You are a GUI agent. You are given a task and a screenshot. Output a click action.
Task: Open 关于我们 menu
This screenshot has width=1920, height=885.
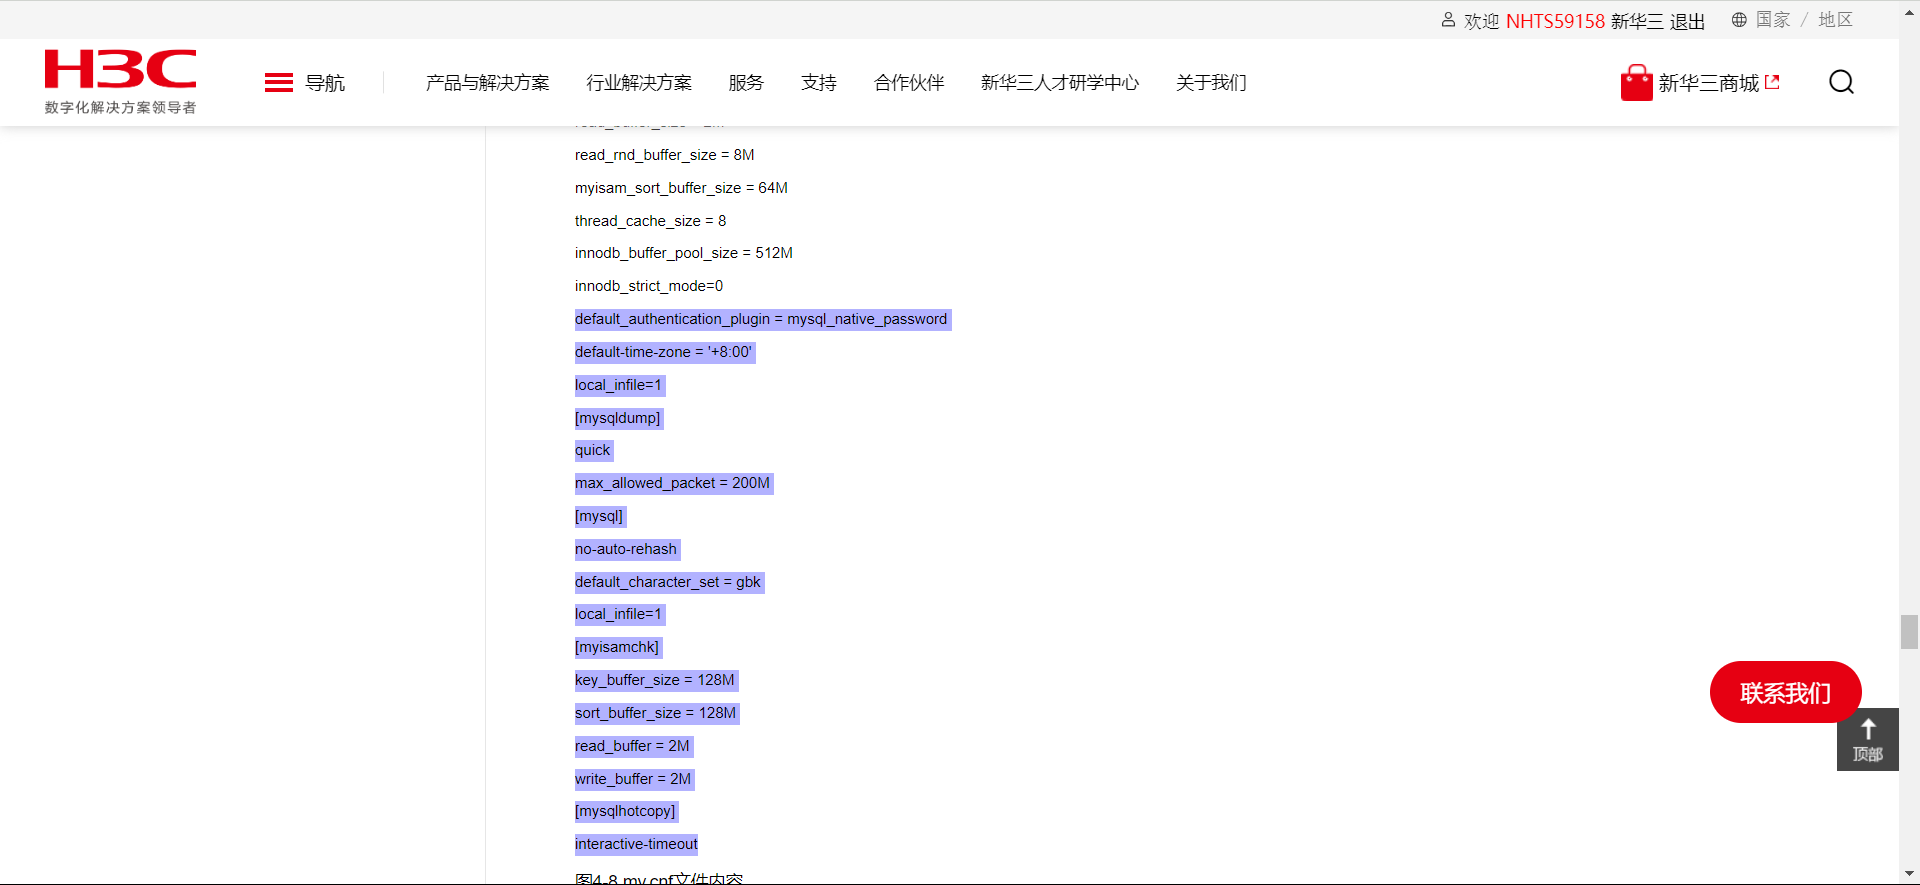point(1211,83)
